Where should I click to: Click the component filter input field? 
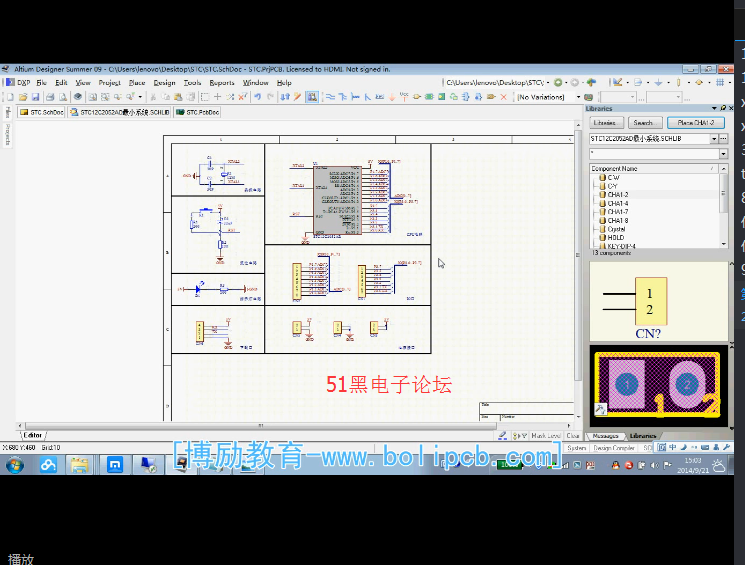(x=654, y=153)
